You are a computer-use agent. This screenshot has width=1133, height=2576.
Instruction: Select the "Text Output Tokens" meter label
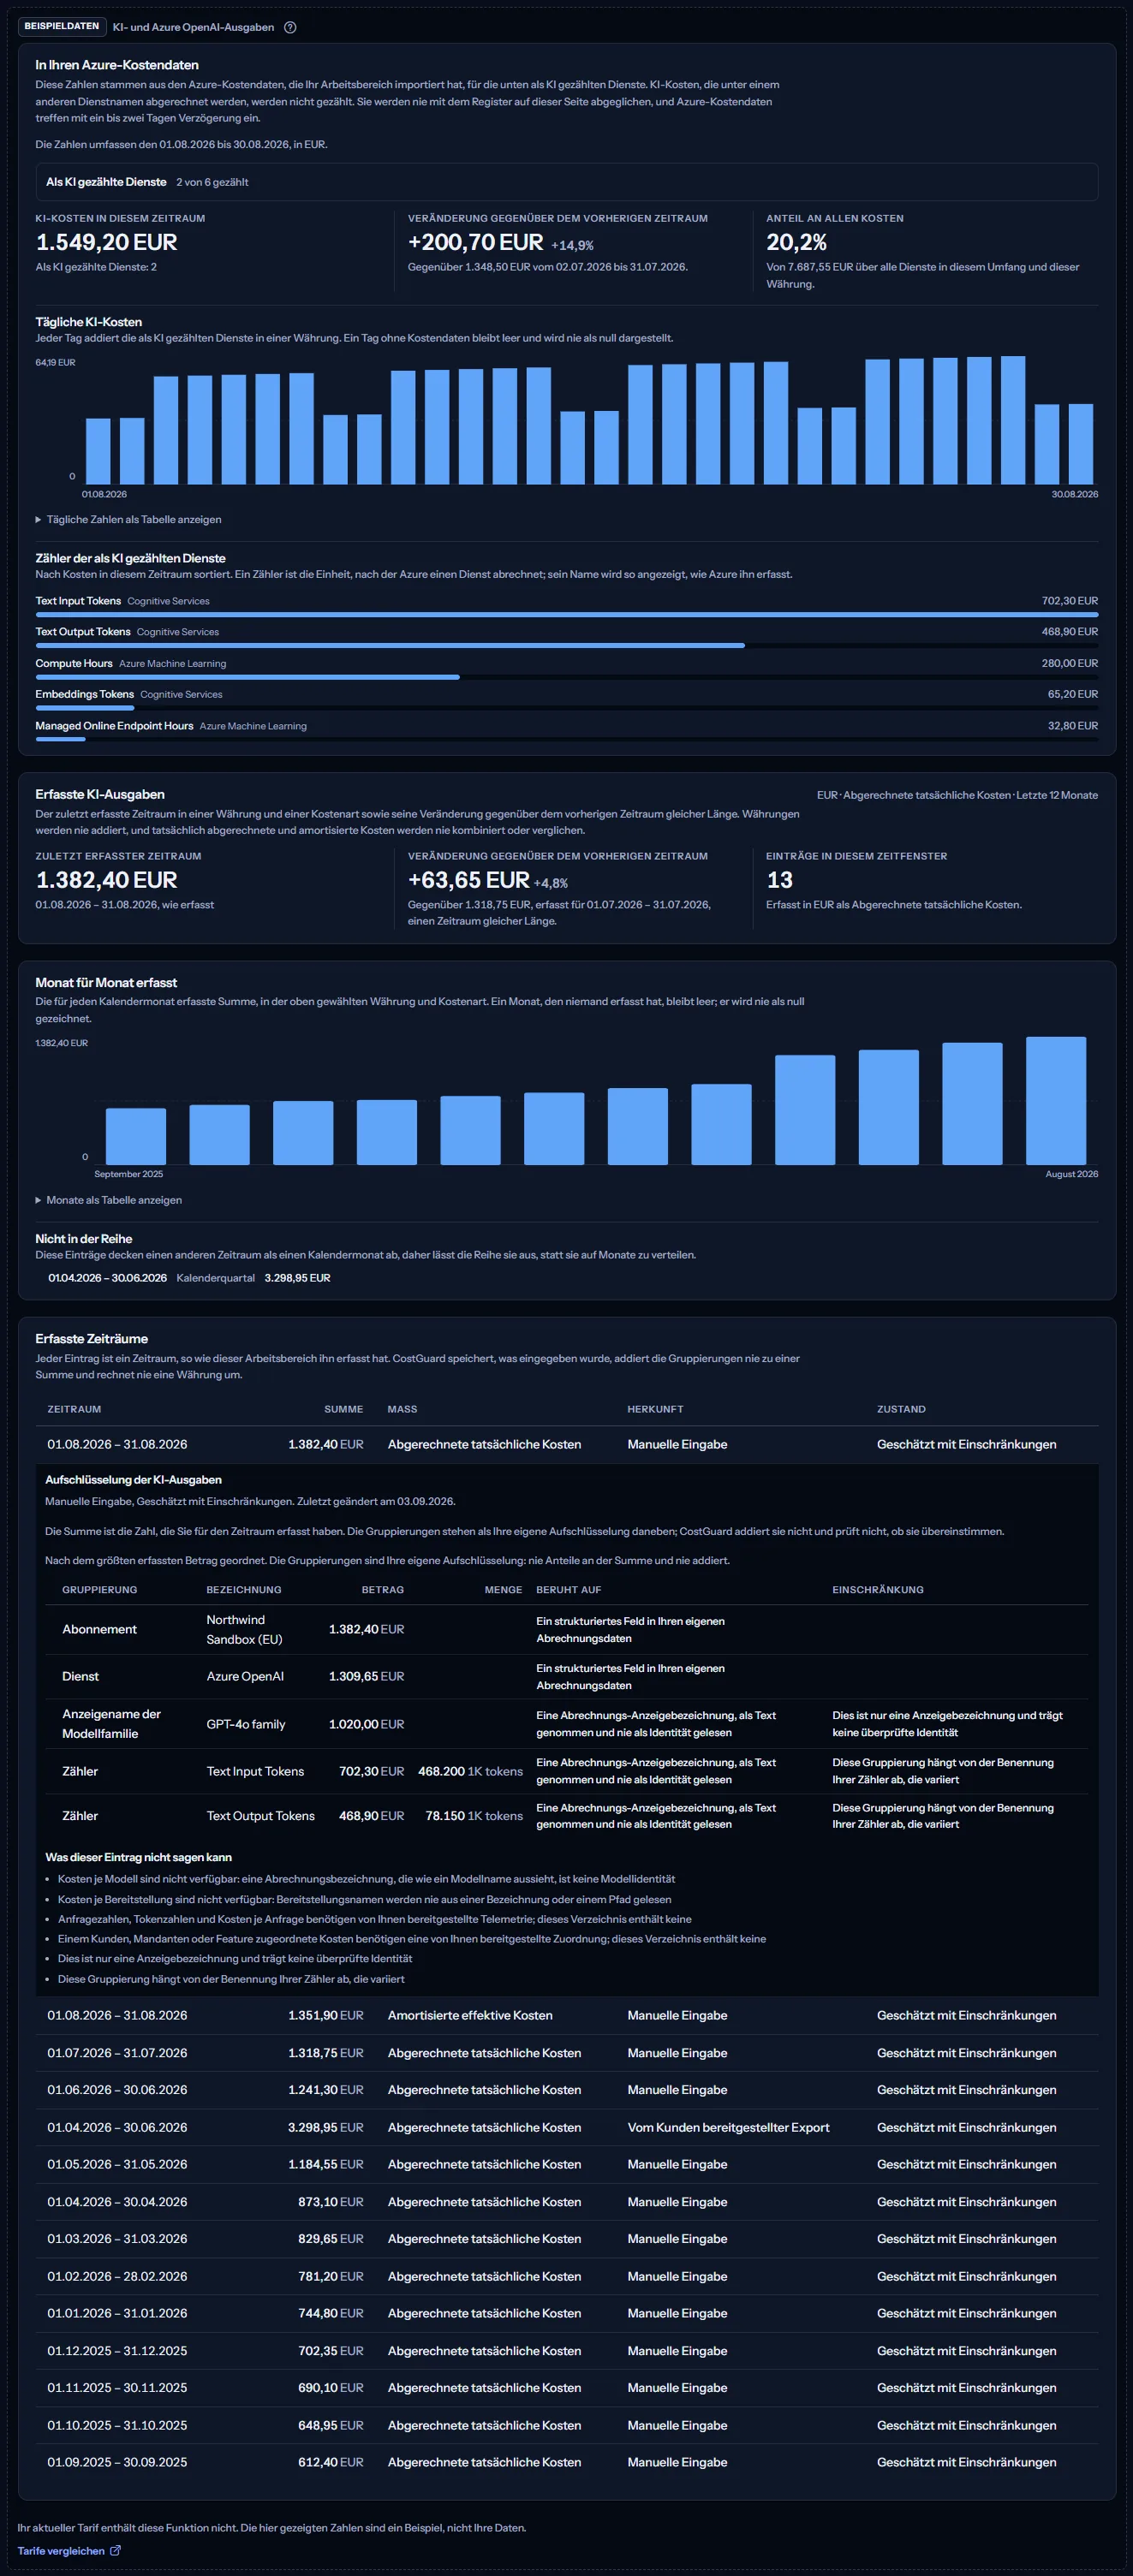coord(83,632)
